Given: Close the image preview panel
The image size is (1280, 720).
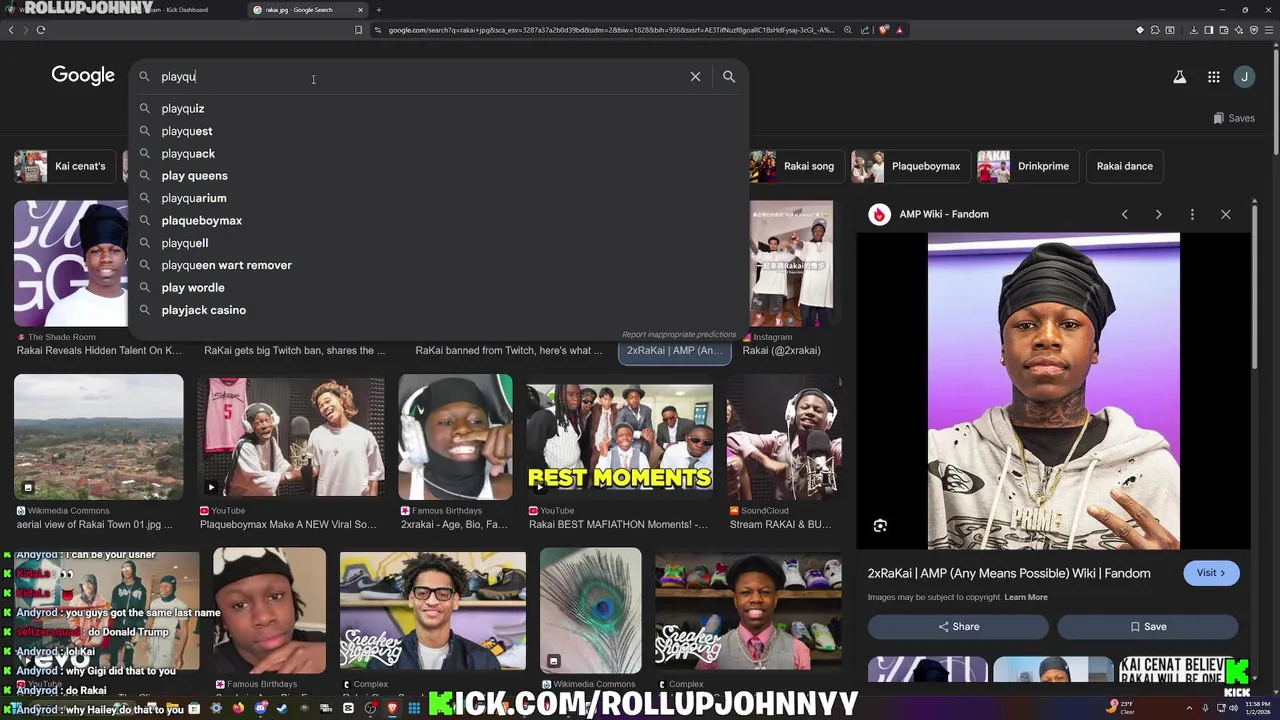Looking at the screenshot, I should coord(1225,214).
